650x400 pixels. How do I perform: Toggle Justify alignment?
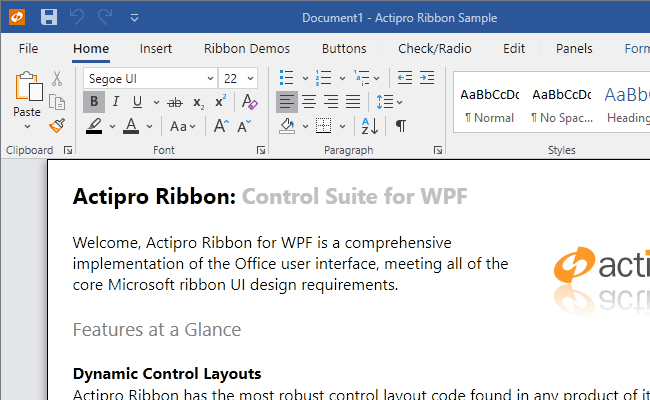pyautogui.click(x=353, y=102)
